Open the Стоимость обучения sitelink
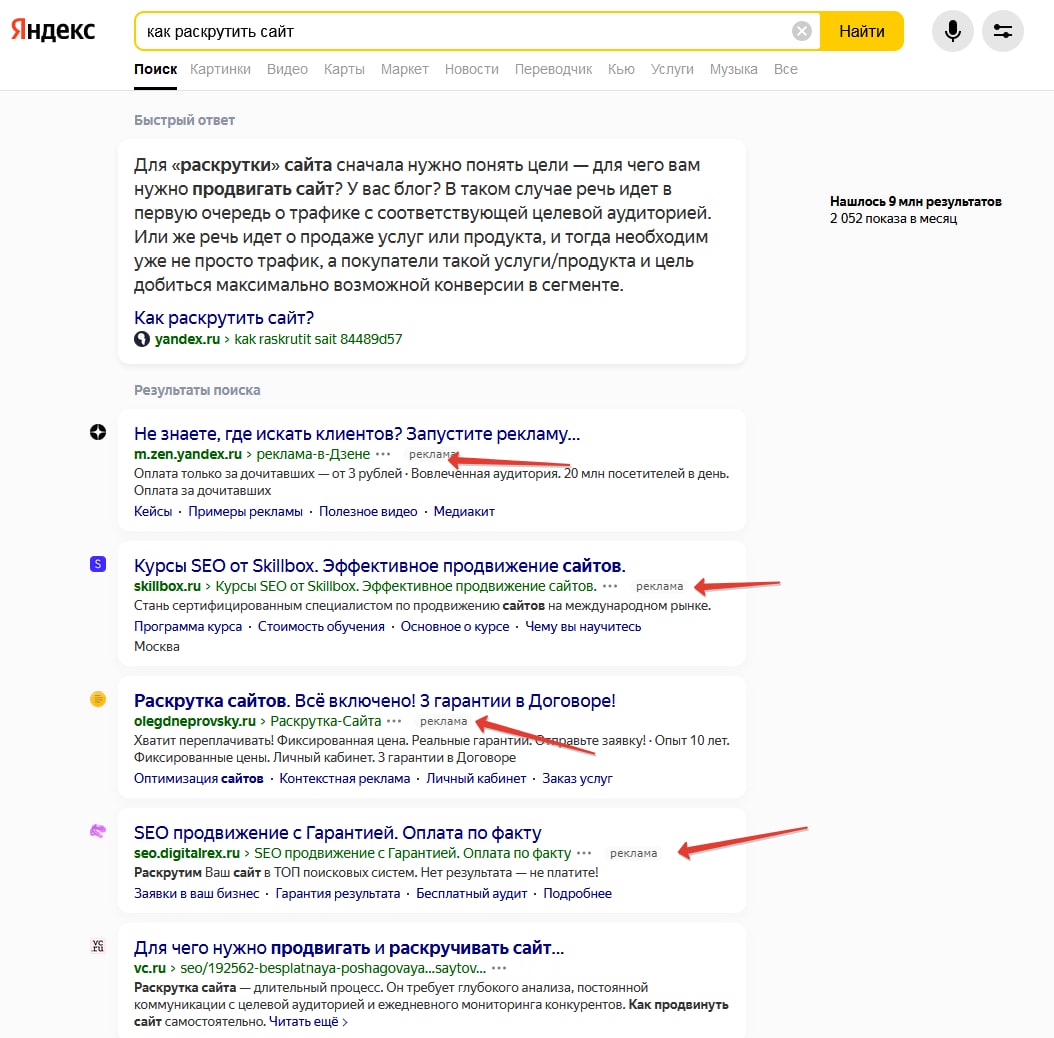This screenshot has width=1054, height=1038. (321, 626)
